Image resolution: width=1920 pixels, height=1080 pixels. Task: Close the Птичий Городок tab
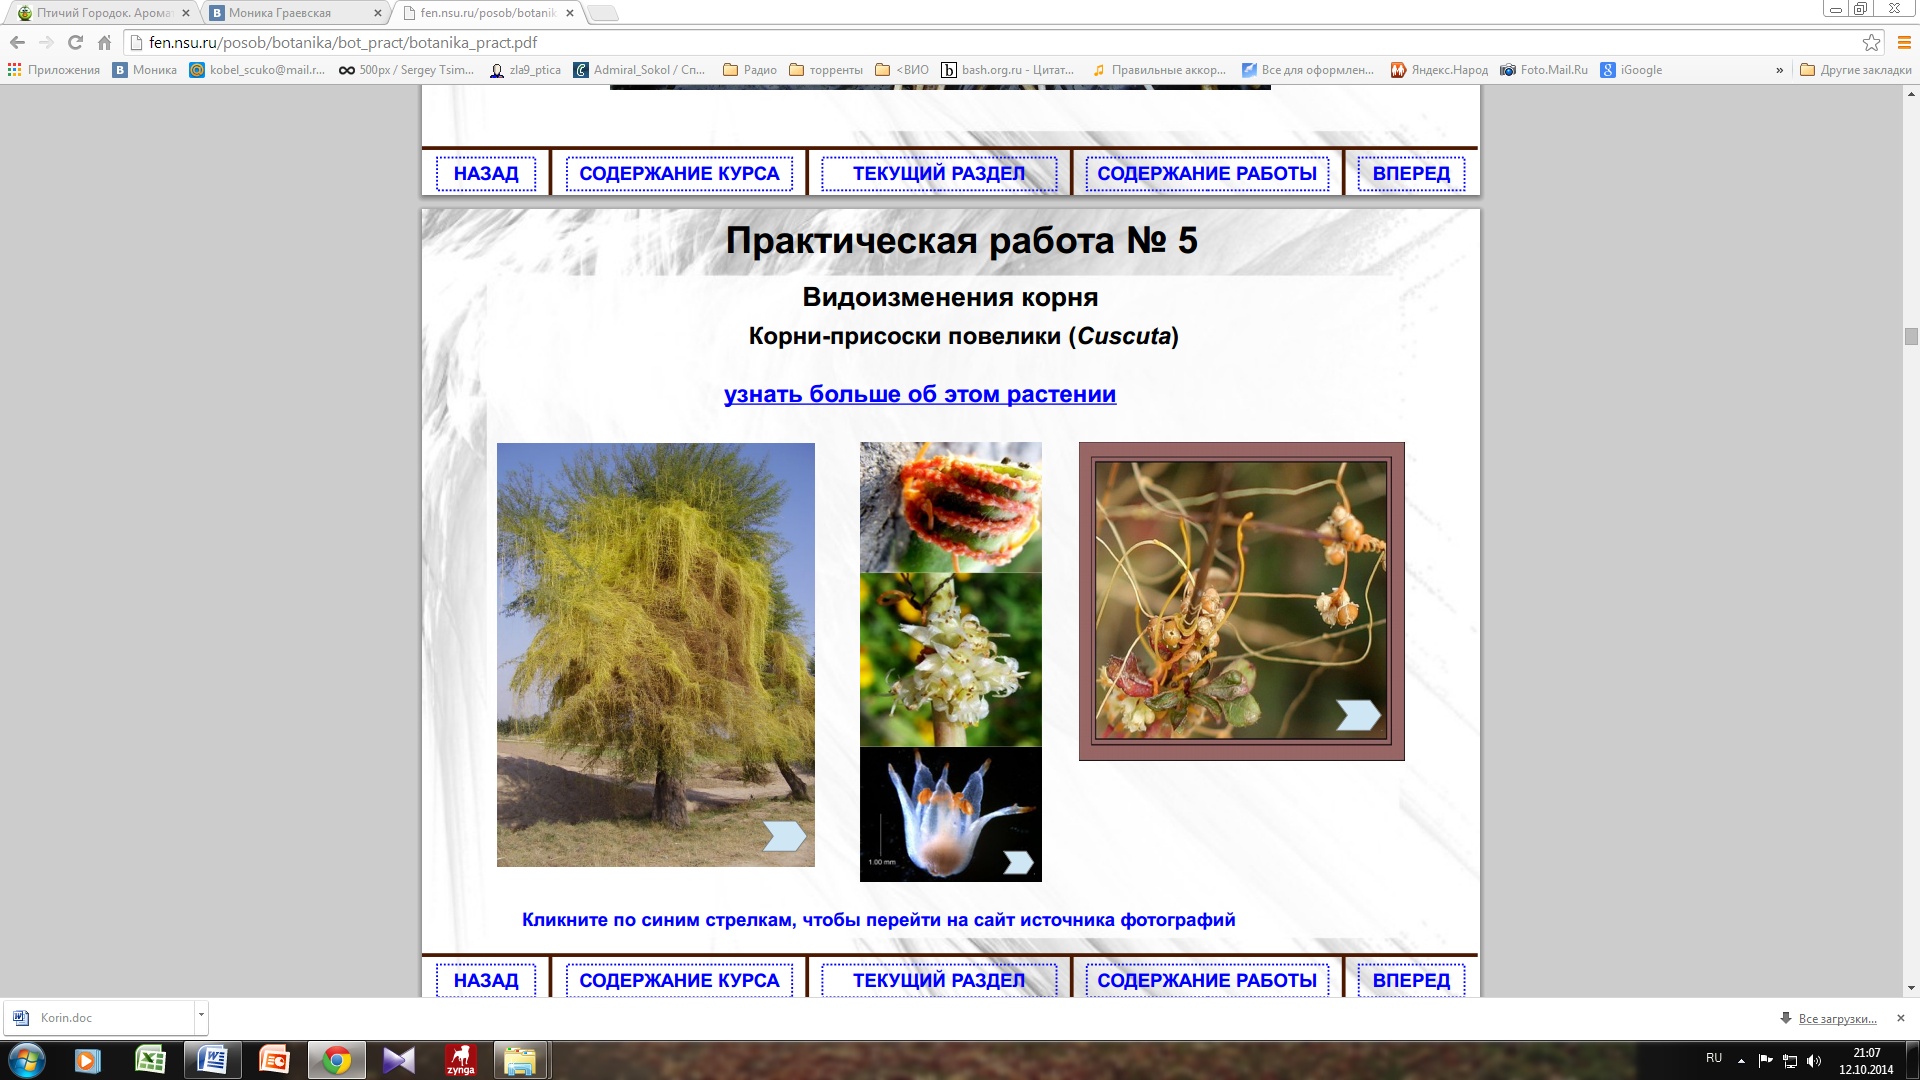click(x=186, y=13)
